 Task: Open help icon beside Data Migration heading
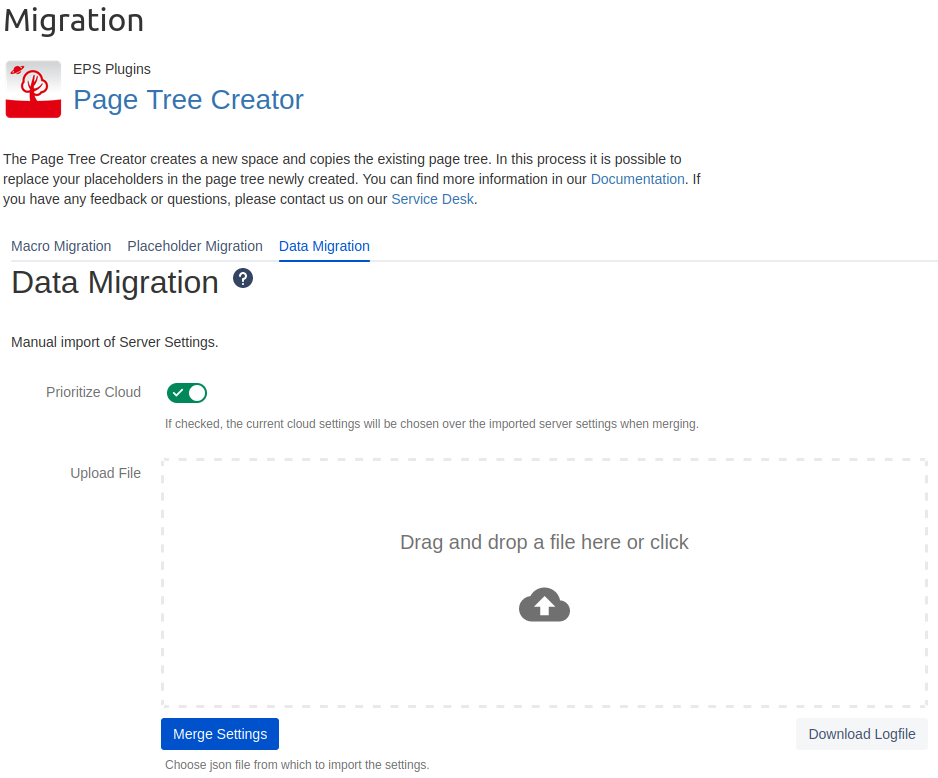(243, 278)
